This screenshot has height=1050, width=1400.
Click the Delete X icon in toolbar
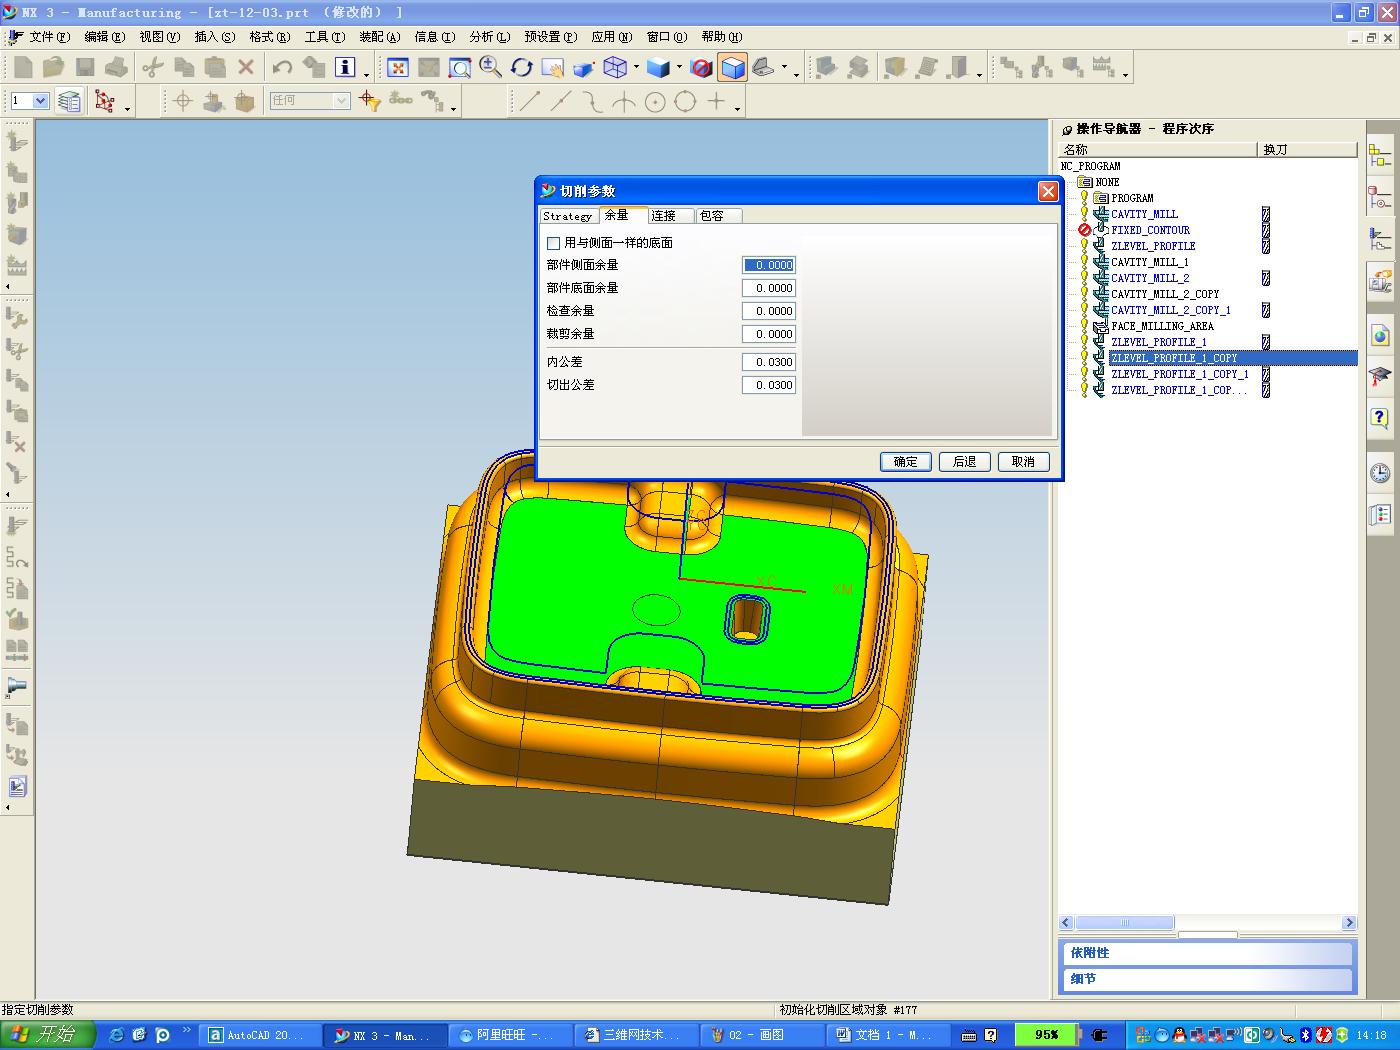tap(246, 67)
